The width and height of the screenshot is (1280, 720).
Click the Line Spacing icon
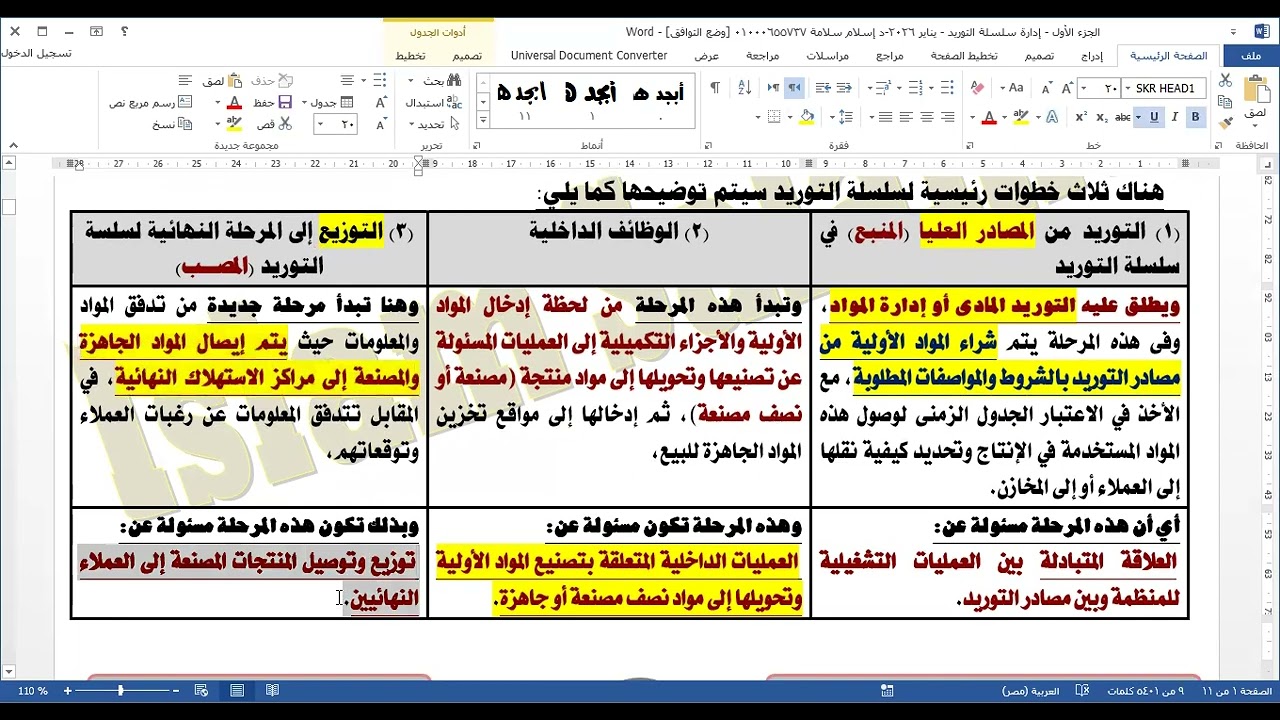pos(845,117)
